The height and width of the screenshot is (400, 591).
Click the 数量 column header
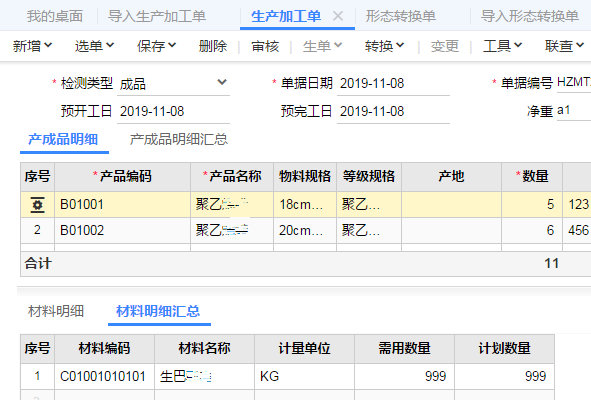click(x=532, y=176)
